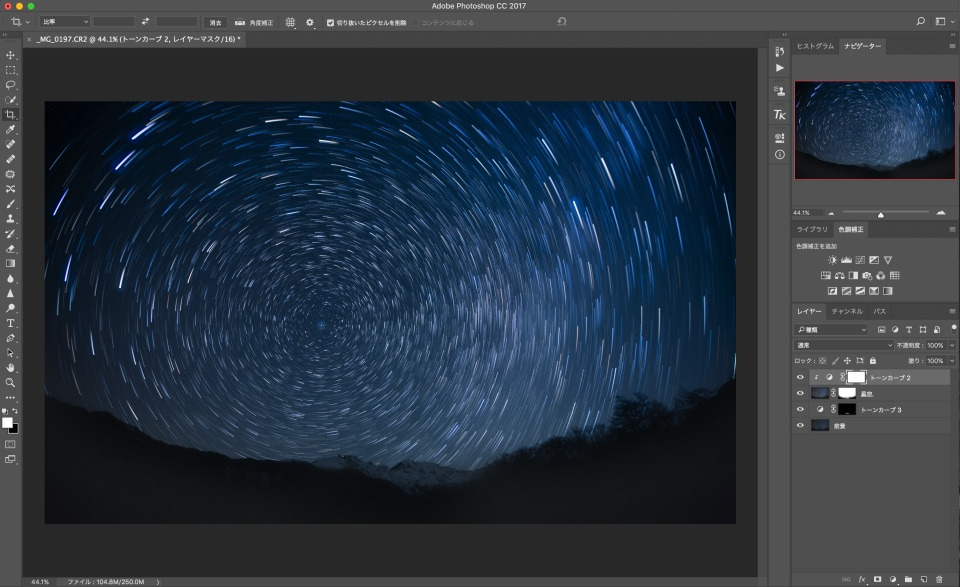The image size is (960, 587).
Task: Switch to the パス tab
Action: coord(880,312)
